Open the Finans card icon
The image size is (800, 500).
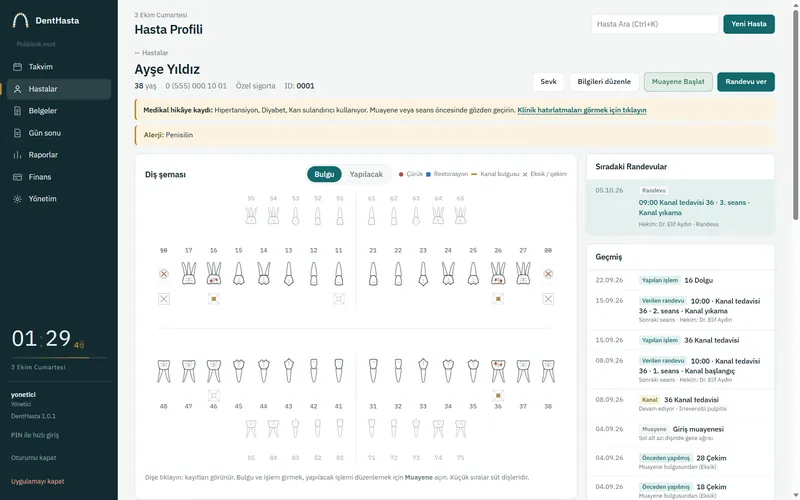pos(17,177)
